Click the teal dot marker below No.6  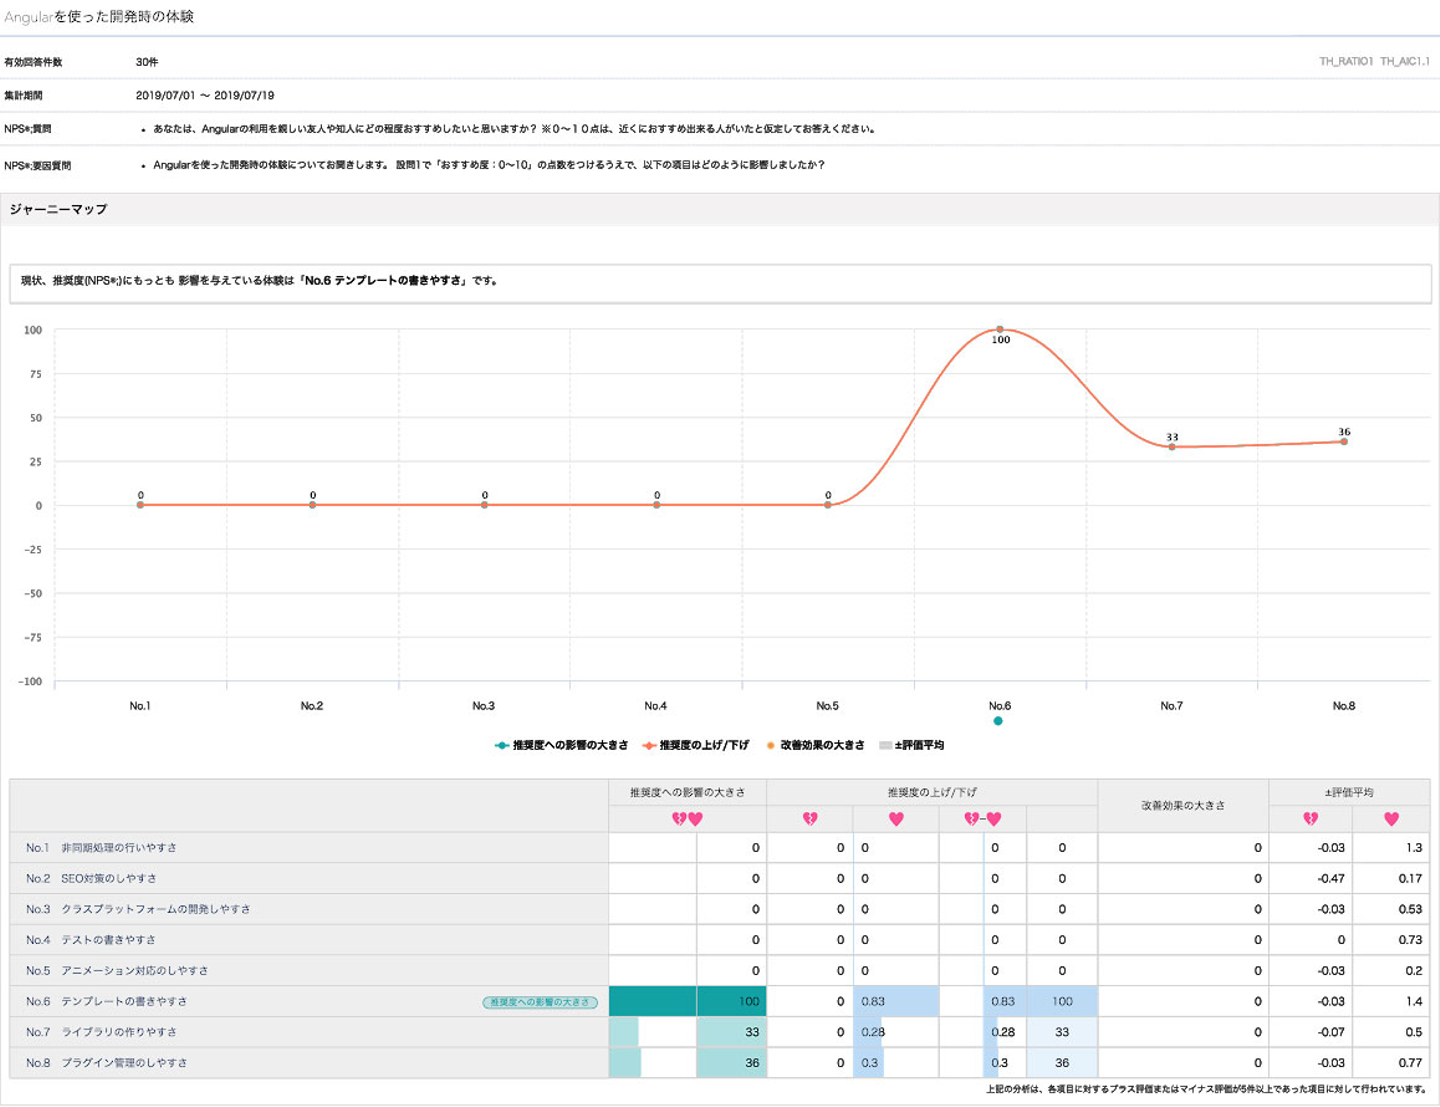998,721
